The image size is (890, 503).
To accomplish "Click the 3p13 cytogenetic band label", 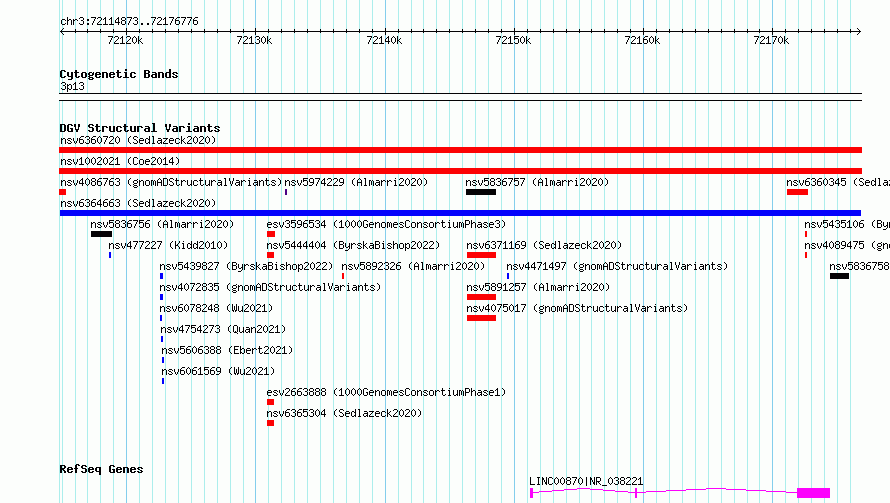I will coord(72,86).
